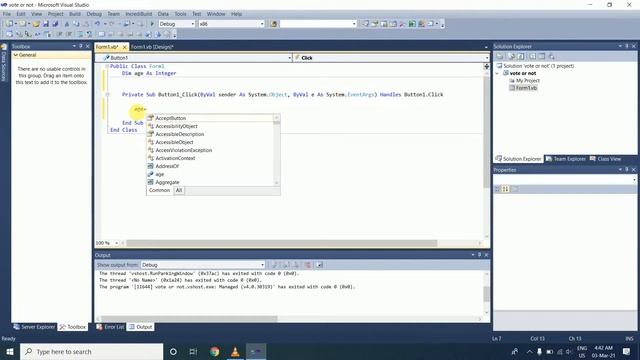Click the Alphabetical sort icon in Properties
The image size is (640, 360).
(x=506, y=189)
